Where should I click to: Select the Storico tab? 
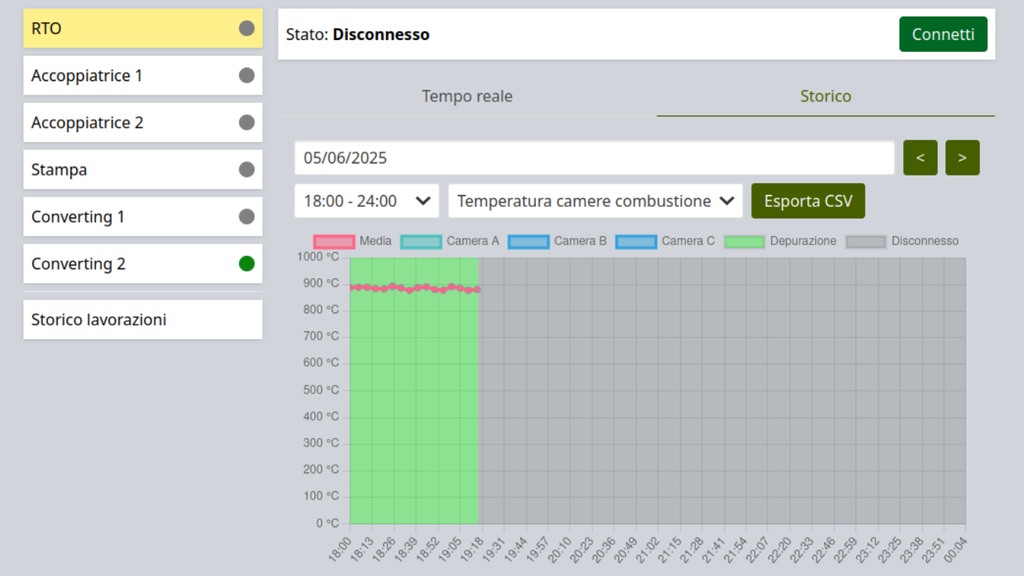click(x=825, y=97)
